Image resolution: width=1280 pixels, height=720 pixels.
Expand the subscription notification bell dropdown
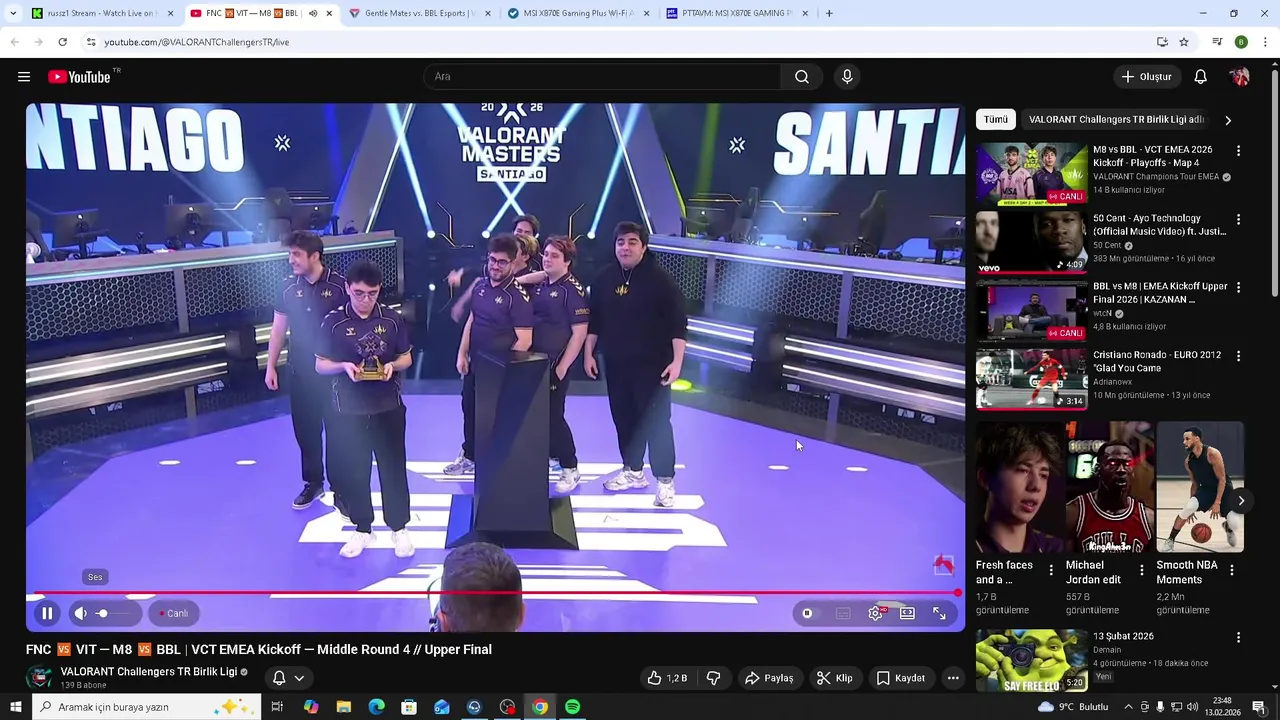[x=288, y=678]
